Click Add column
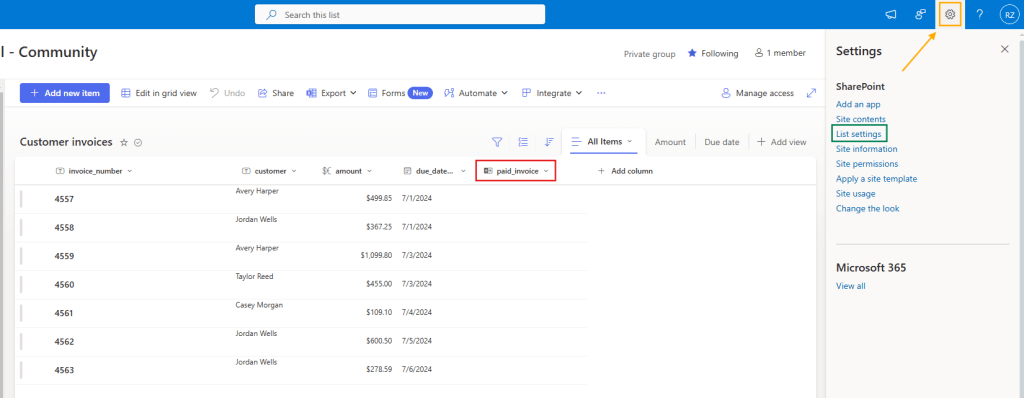This screenshot has height=398, width=1024. click(625, 171)
